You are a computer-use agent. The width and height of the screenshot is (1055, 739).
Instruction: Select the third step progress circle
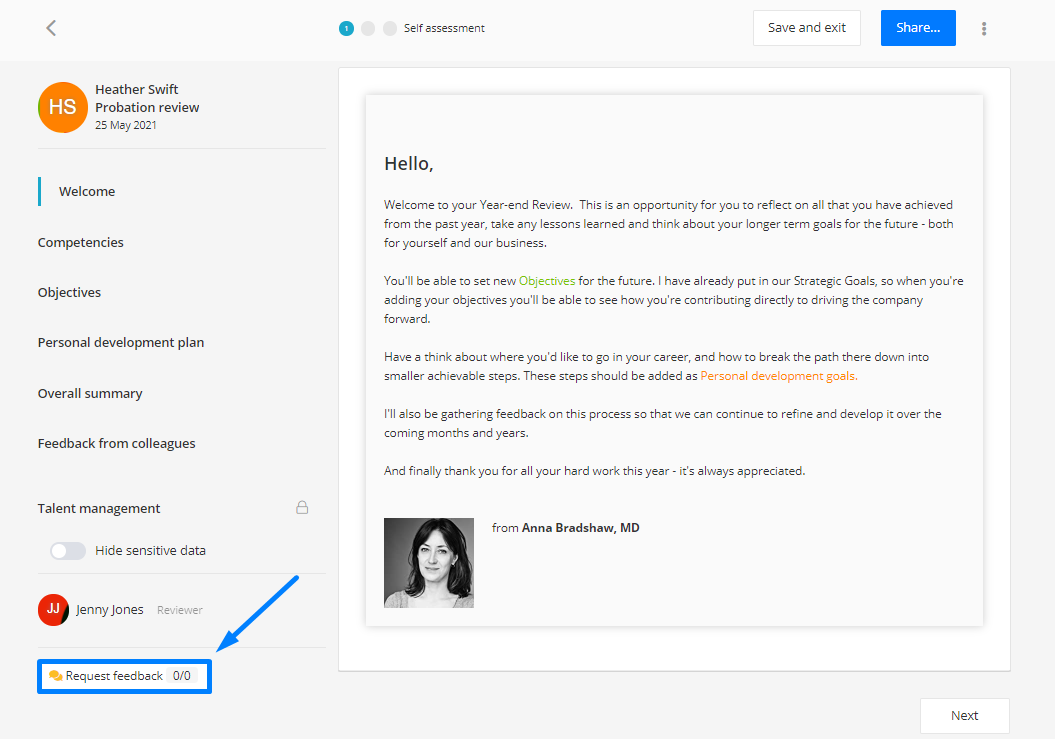(390, 28)
